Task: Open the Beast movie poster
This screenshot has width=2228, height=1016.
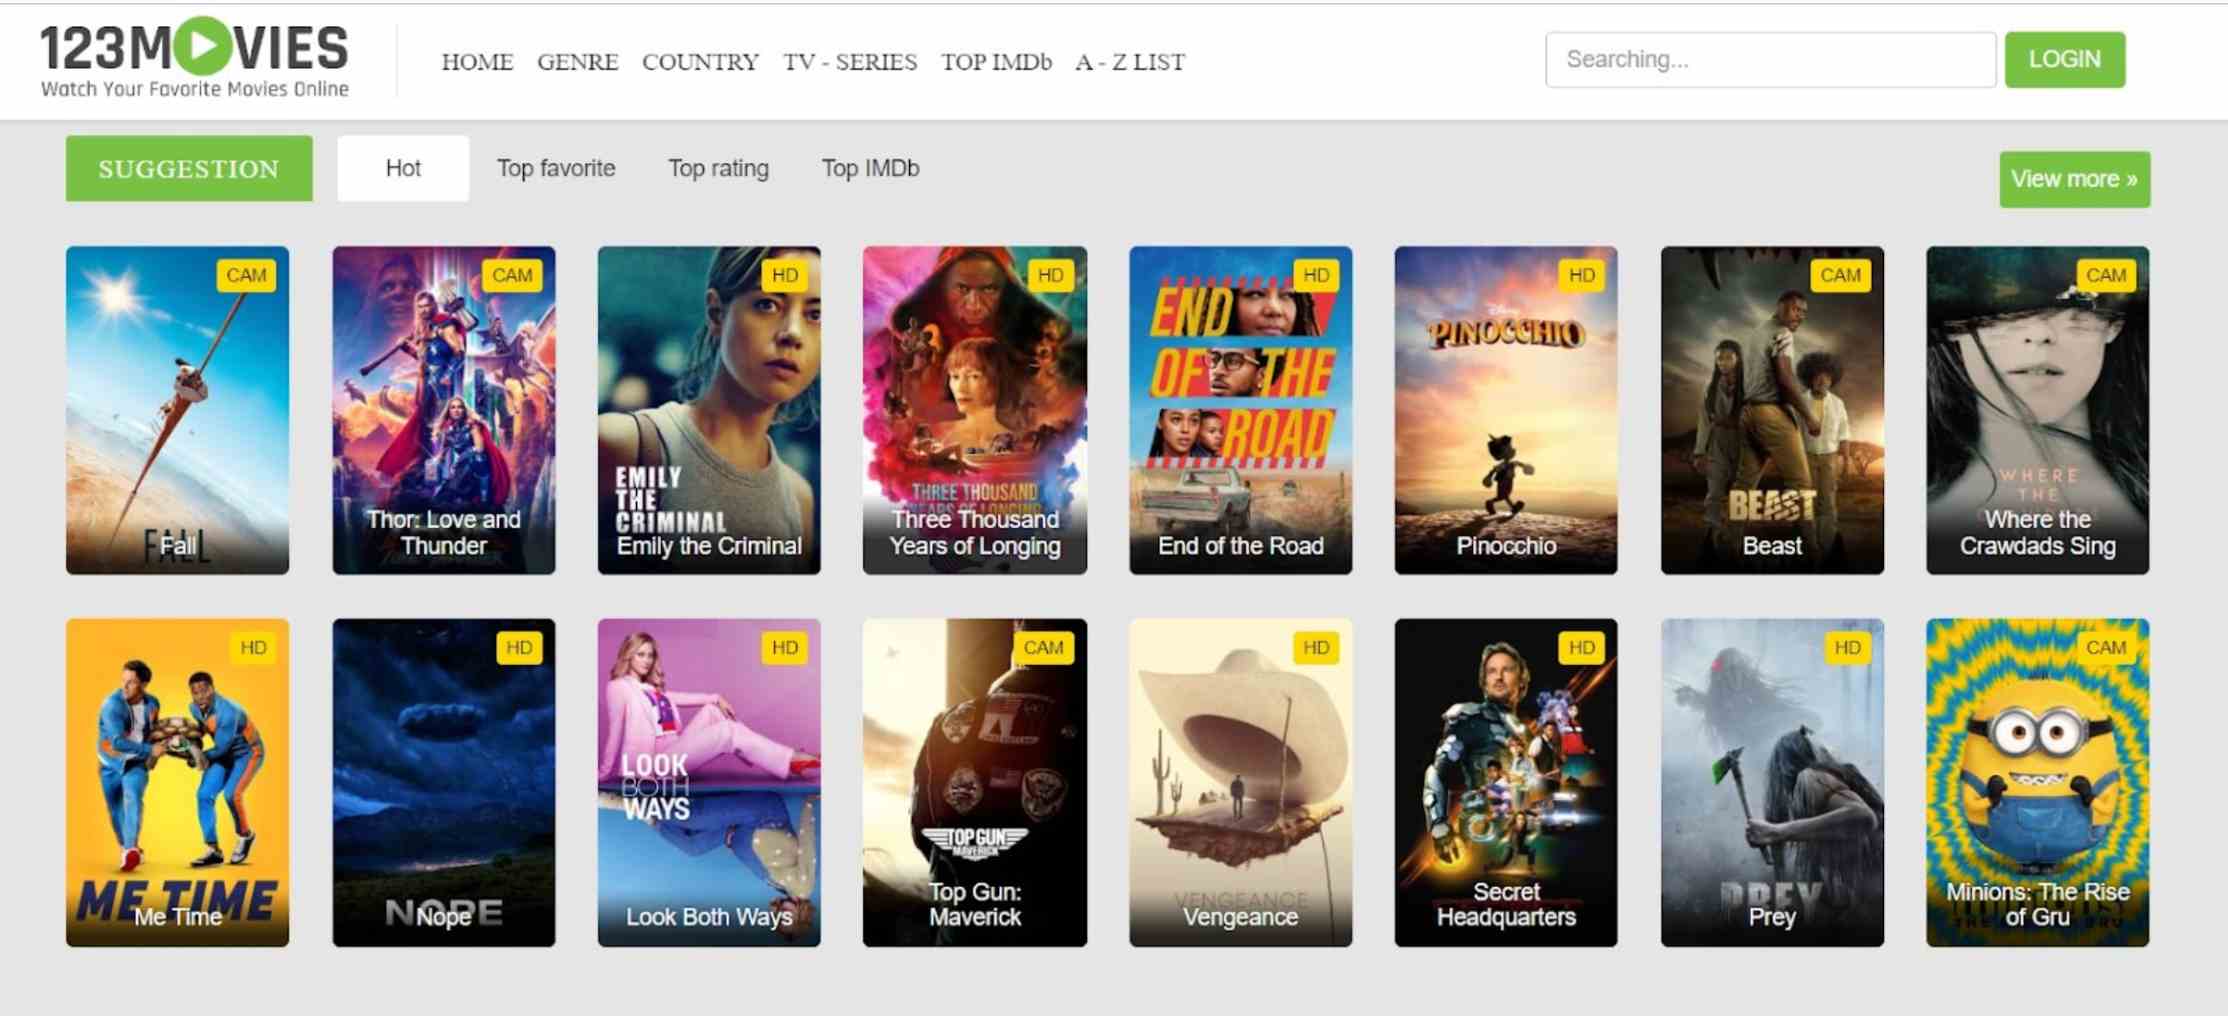Action: point(1772,410)
